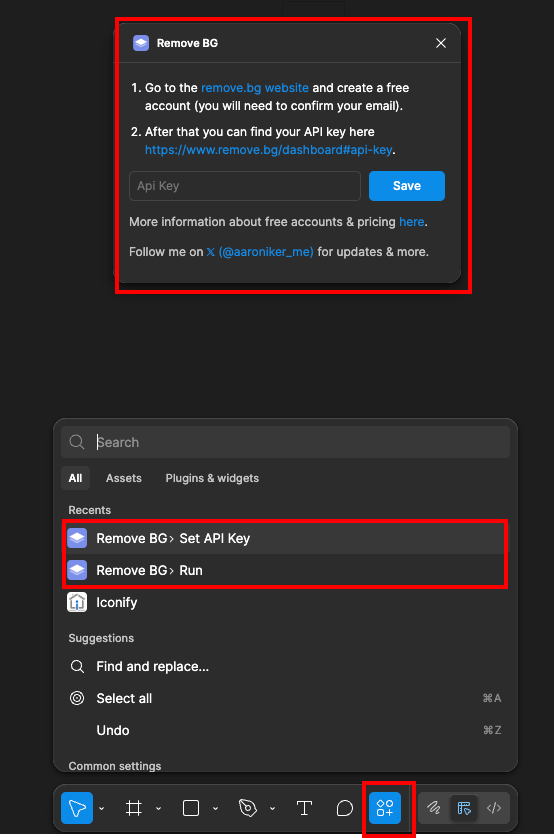Screen dimensions: 554x838
Task: Click the Remove BG logo in dialog header
Action: (141, 43)
